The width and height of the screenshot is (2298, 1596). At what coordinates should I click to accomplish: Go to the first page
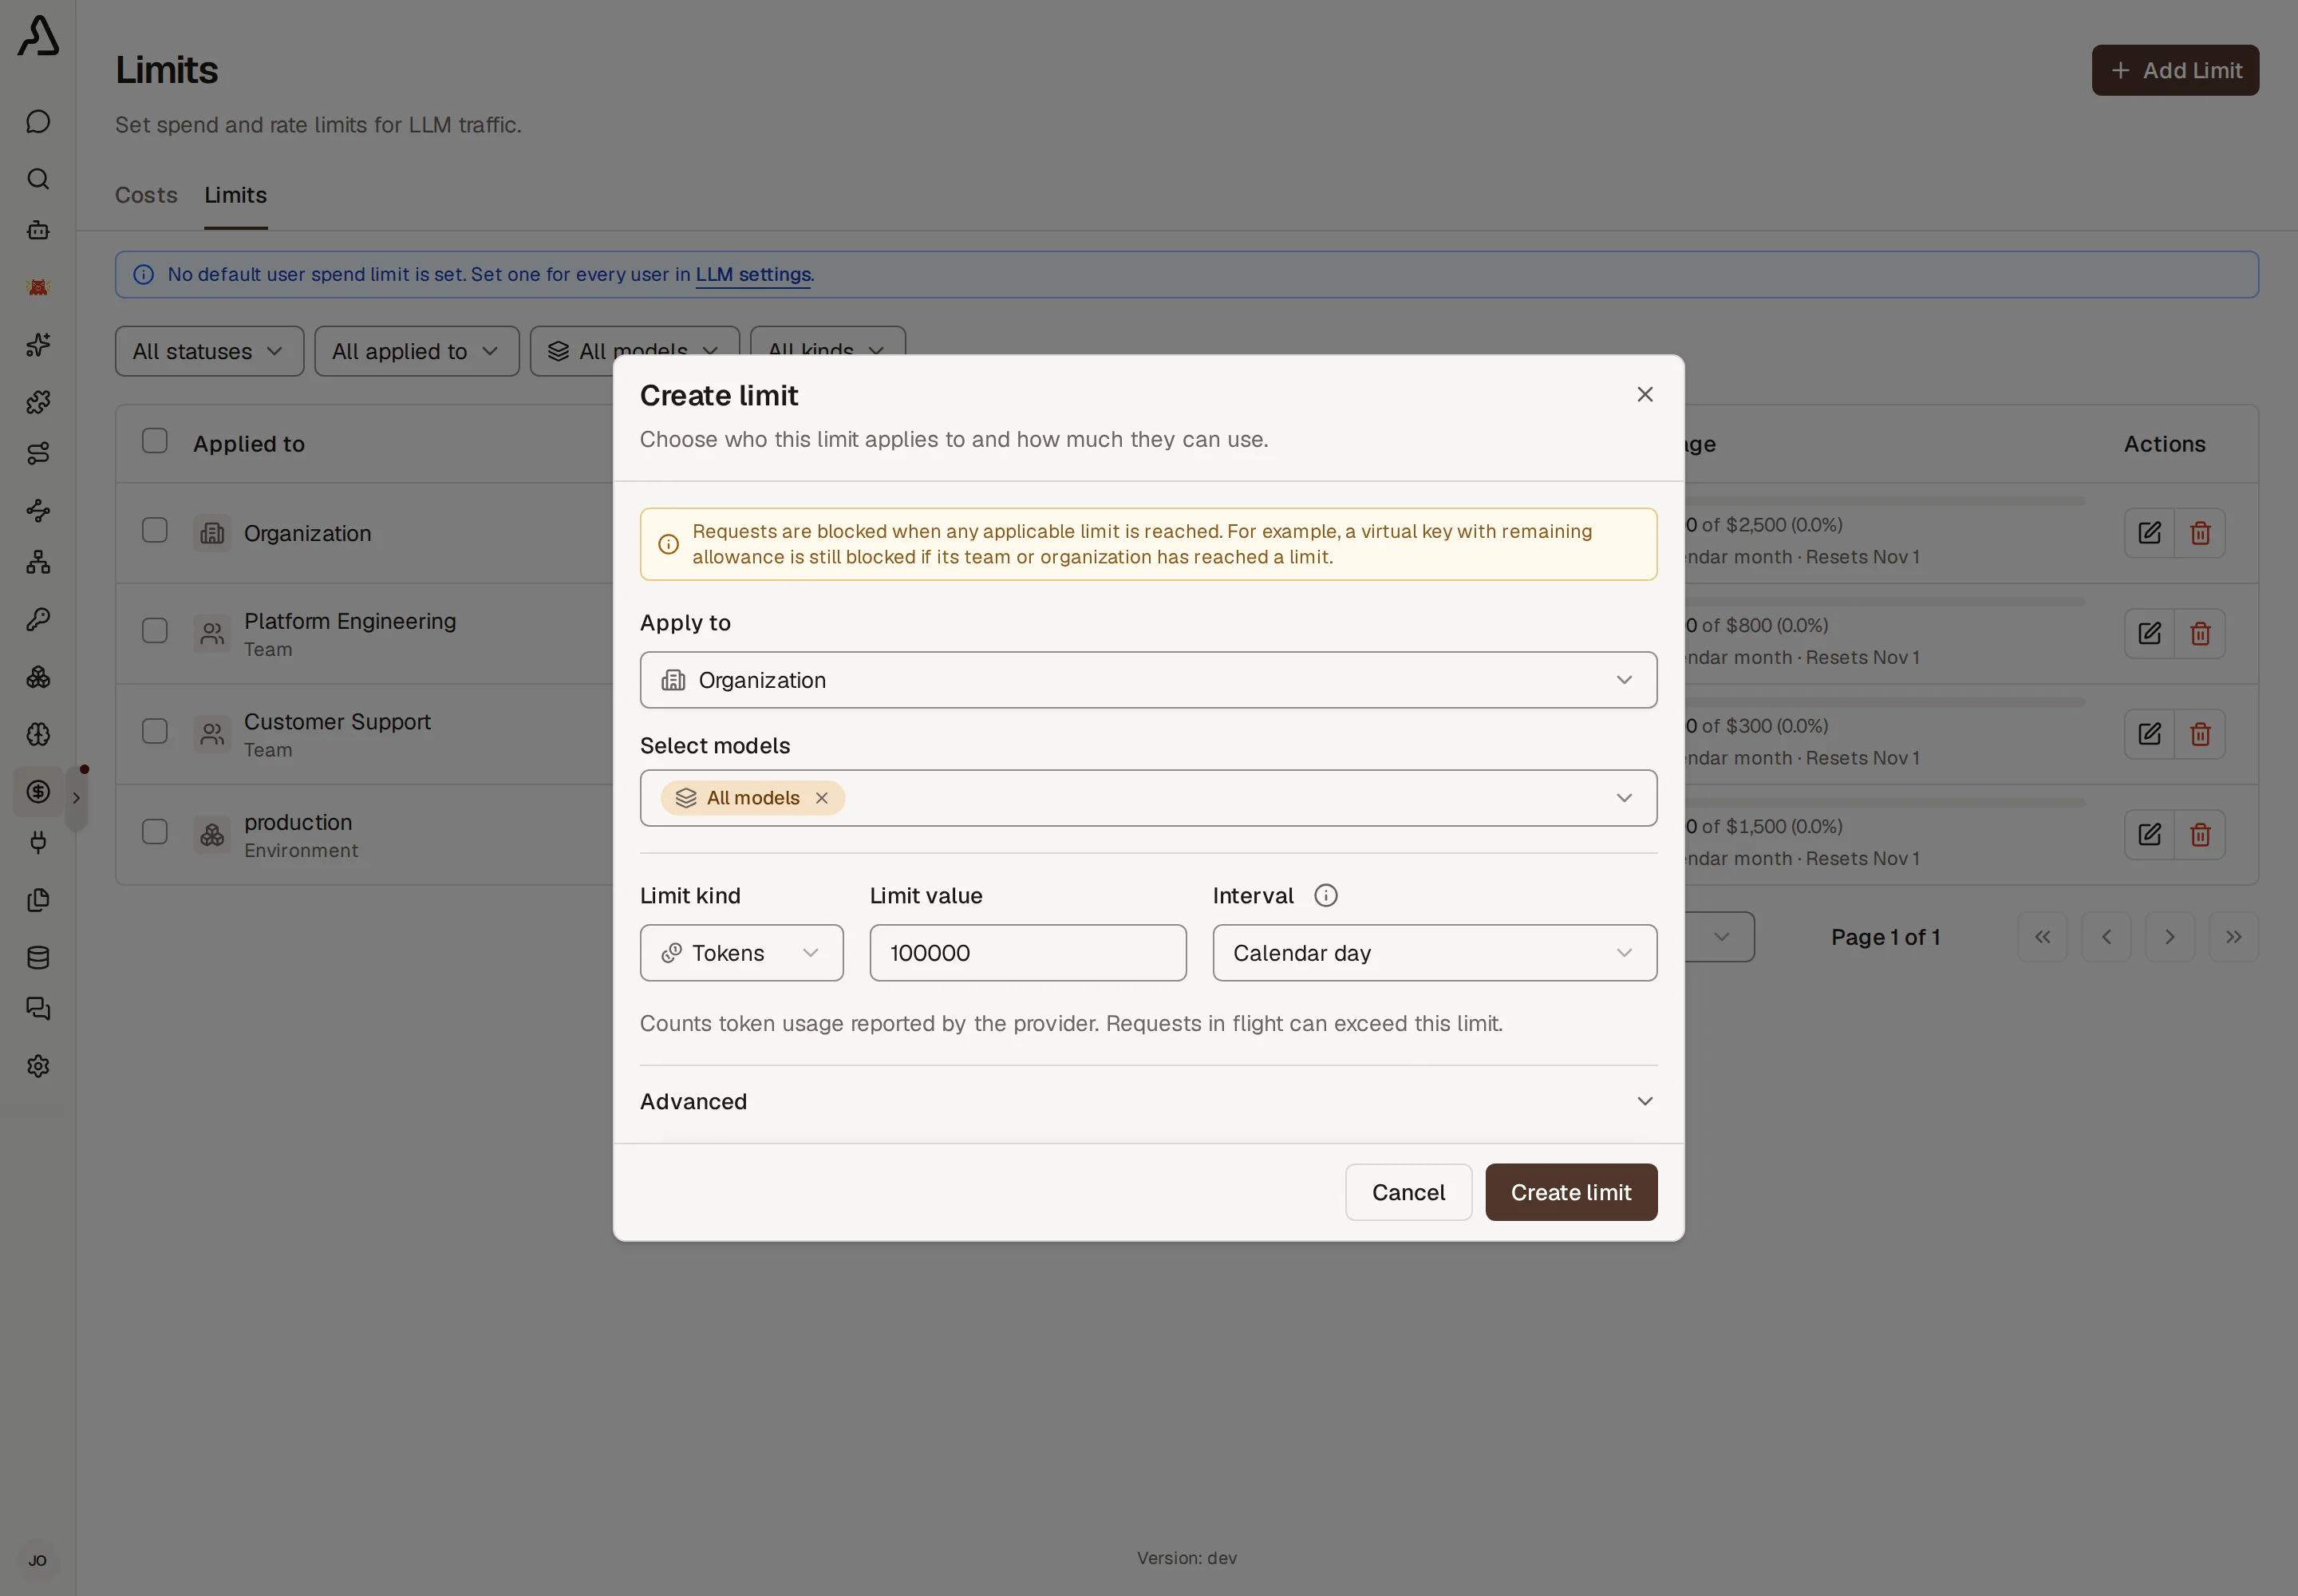(x=2042, y=937)
